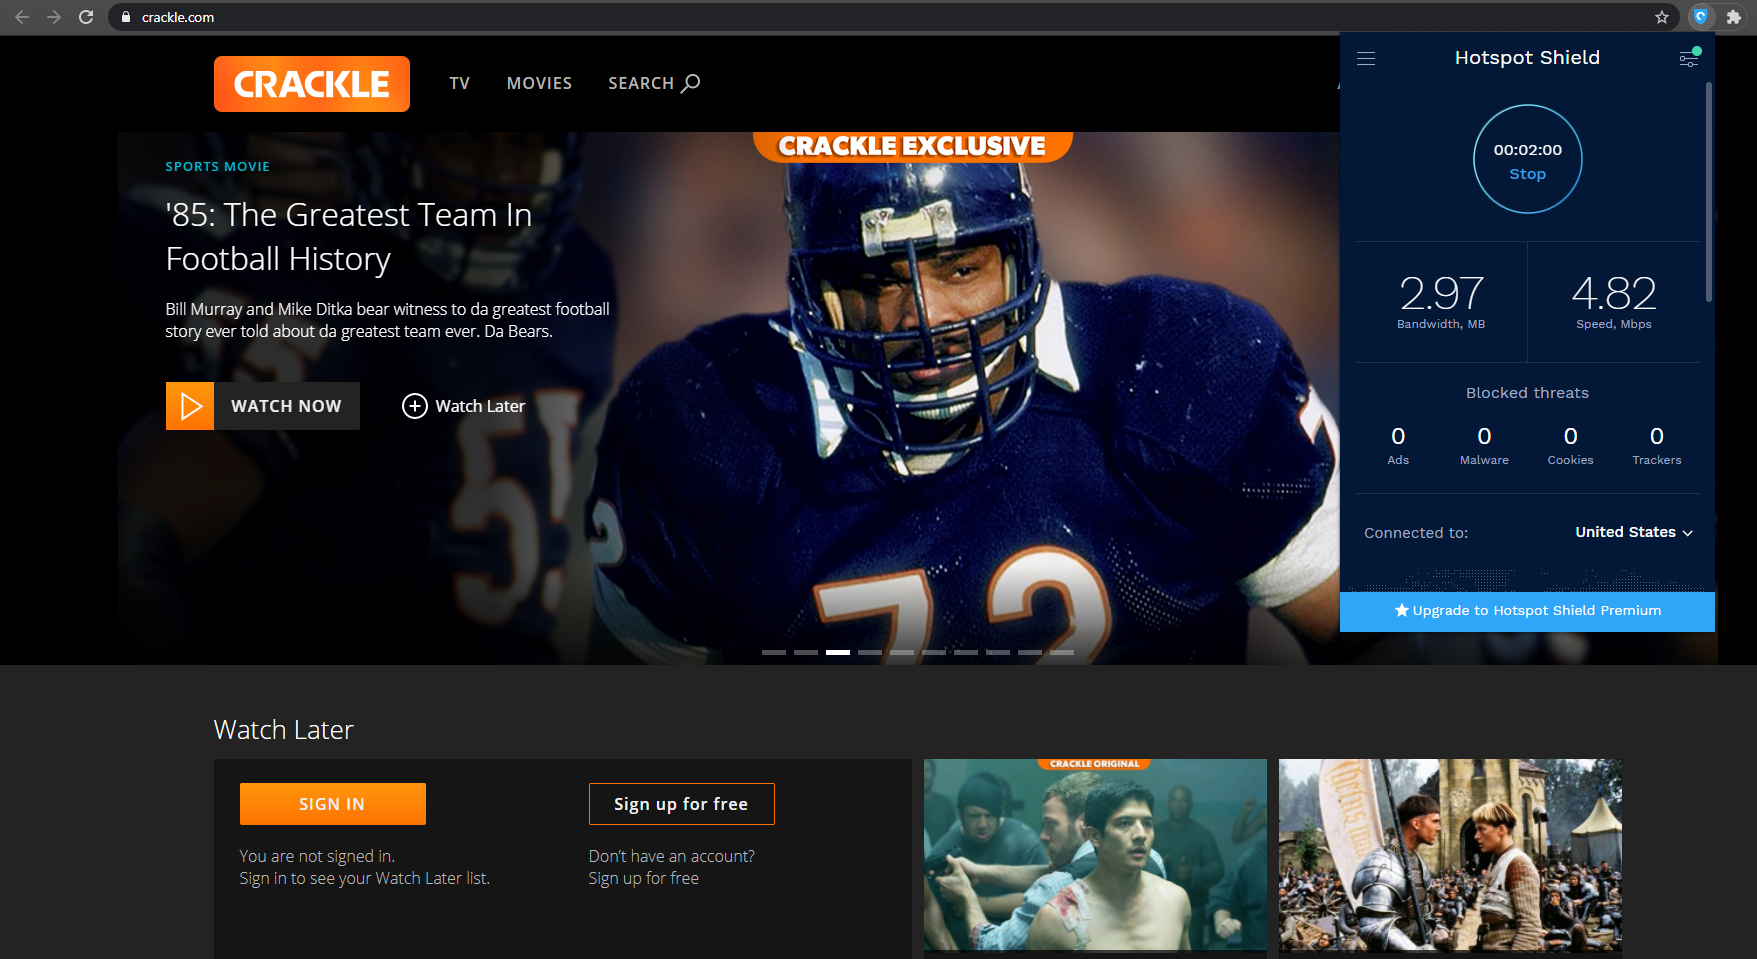Open the browser extensions puzzle icon
1757x959 pixels.
click(x=1734, y=17)
